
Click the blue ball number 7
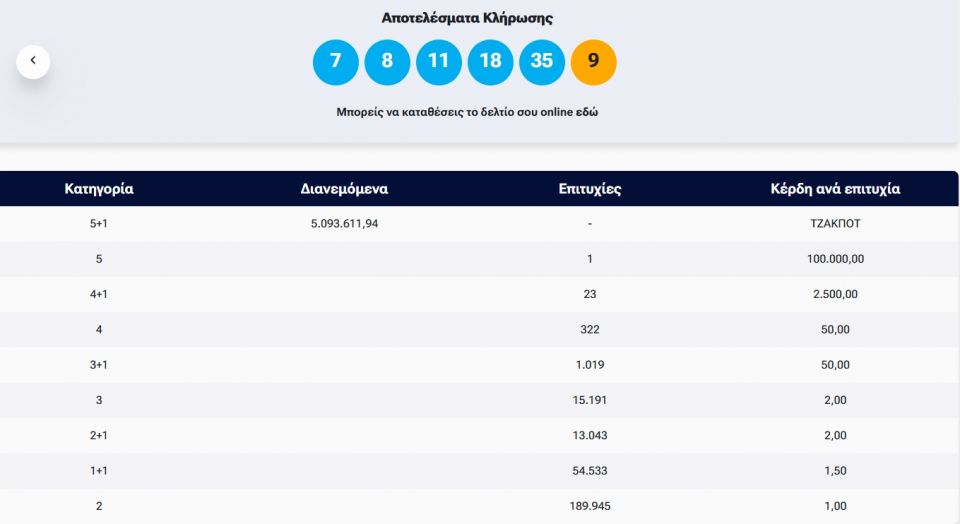(336, 61)
